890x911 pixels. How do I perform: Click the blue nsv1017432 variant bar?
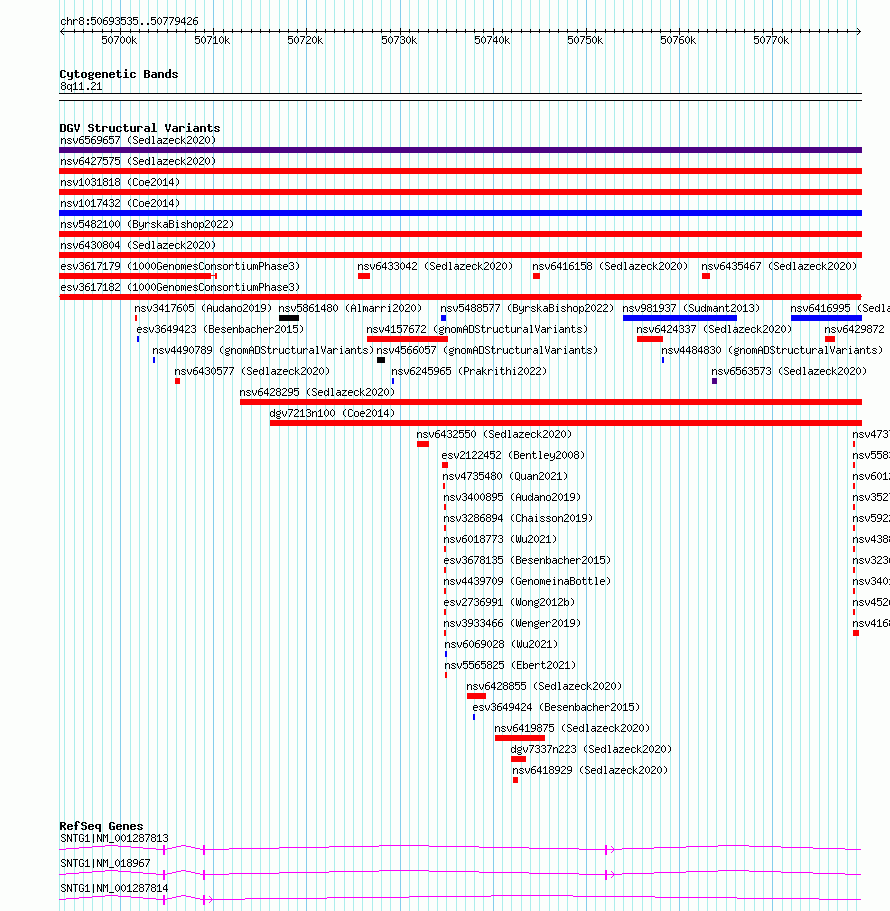pos(460,213)
